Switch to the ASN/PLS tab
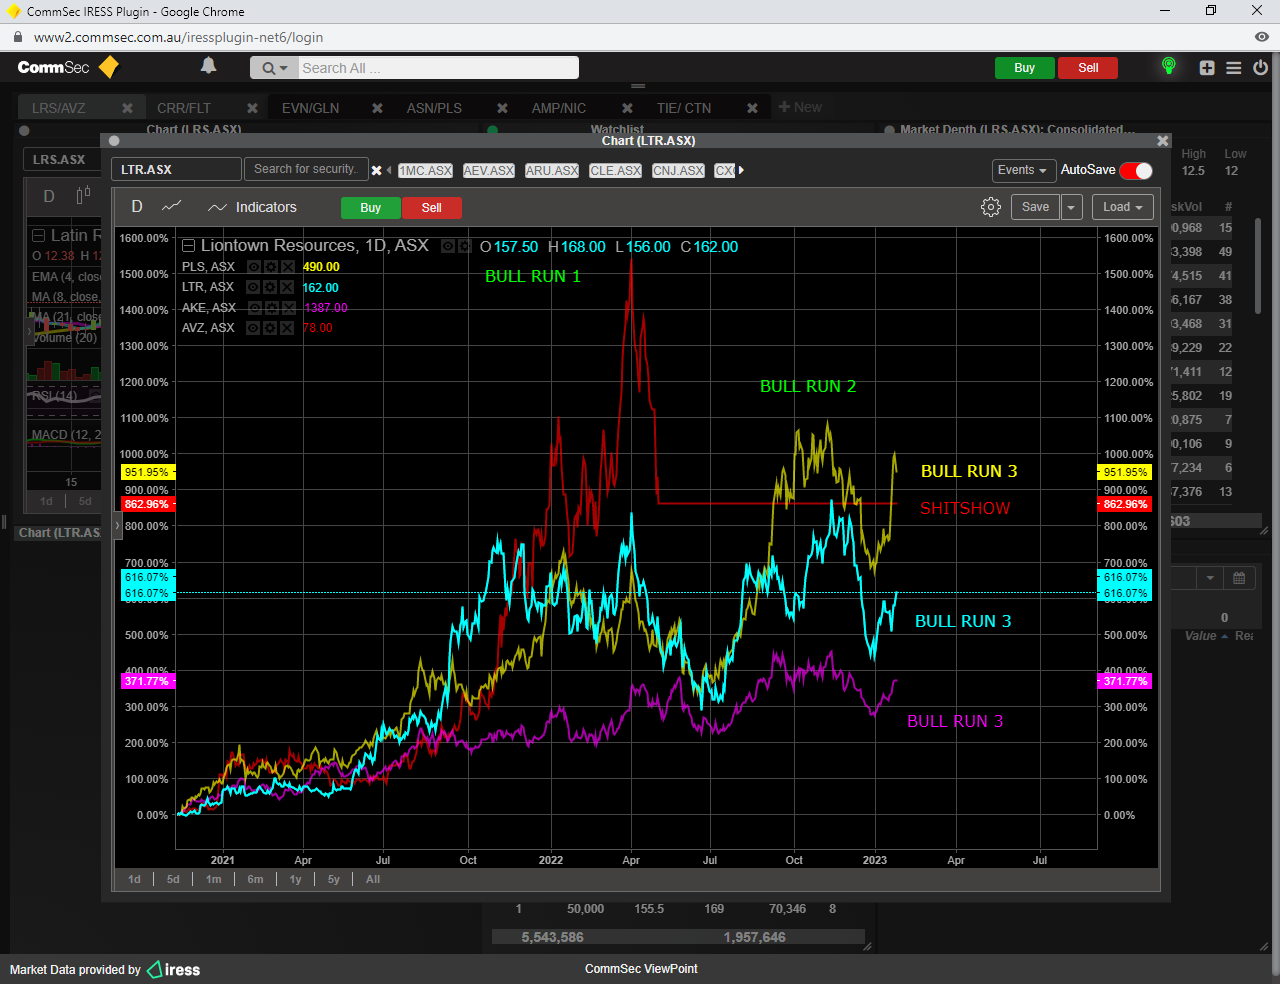 434,108
